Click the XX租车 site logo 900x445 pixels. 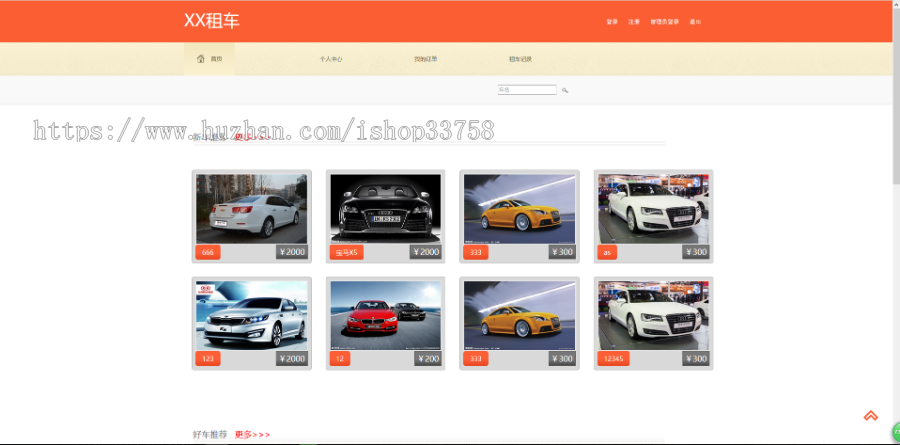[x=211, y=21]
